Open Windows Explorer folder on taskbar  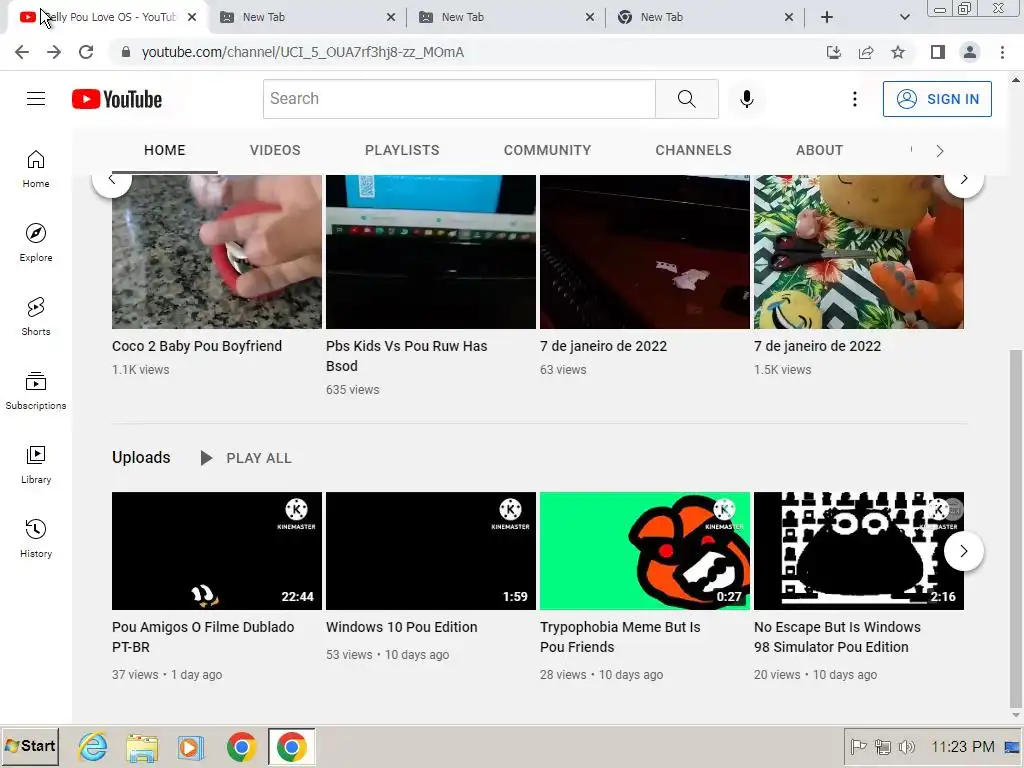pos(142,747)
